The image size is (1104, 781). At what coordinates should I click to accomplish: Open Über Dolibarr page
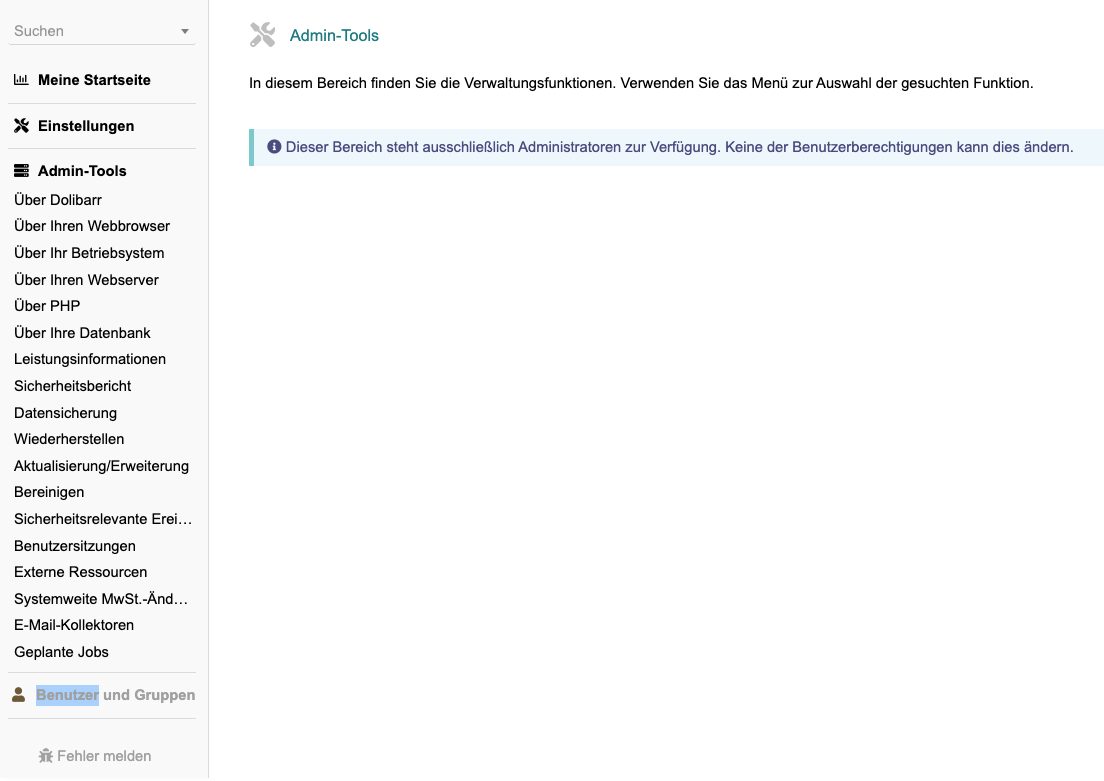pyautogui.click(x=58, y=200)
